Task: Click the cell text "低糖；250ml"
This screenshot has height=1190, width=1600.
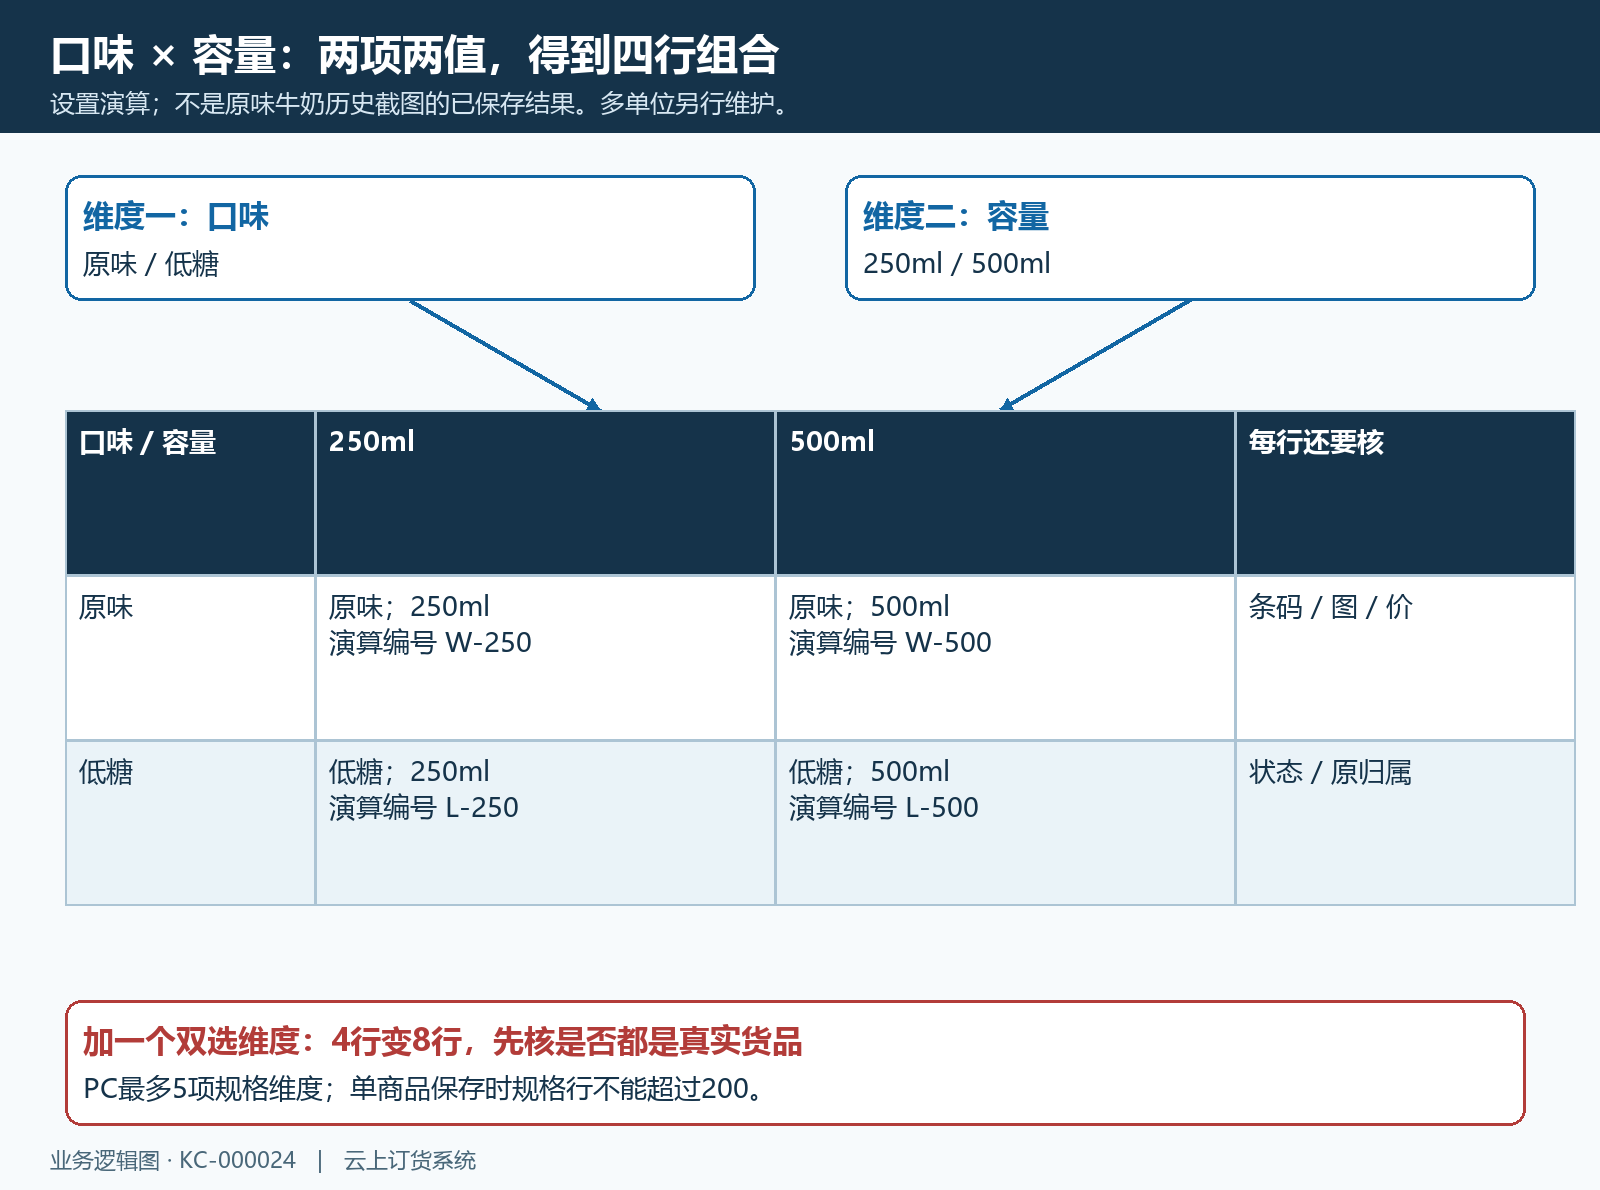Action: pyautogui.click(x=409, y=772)
